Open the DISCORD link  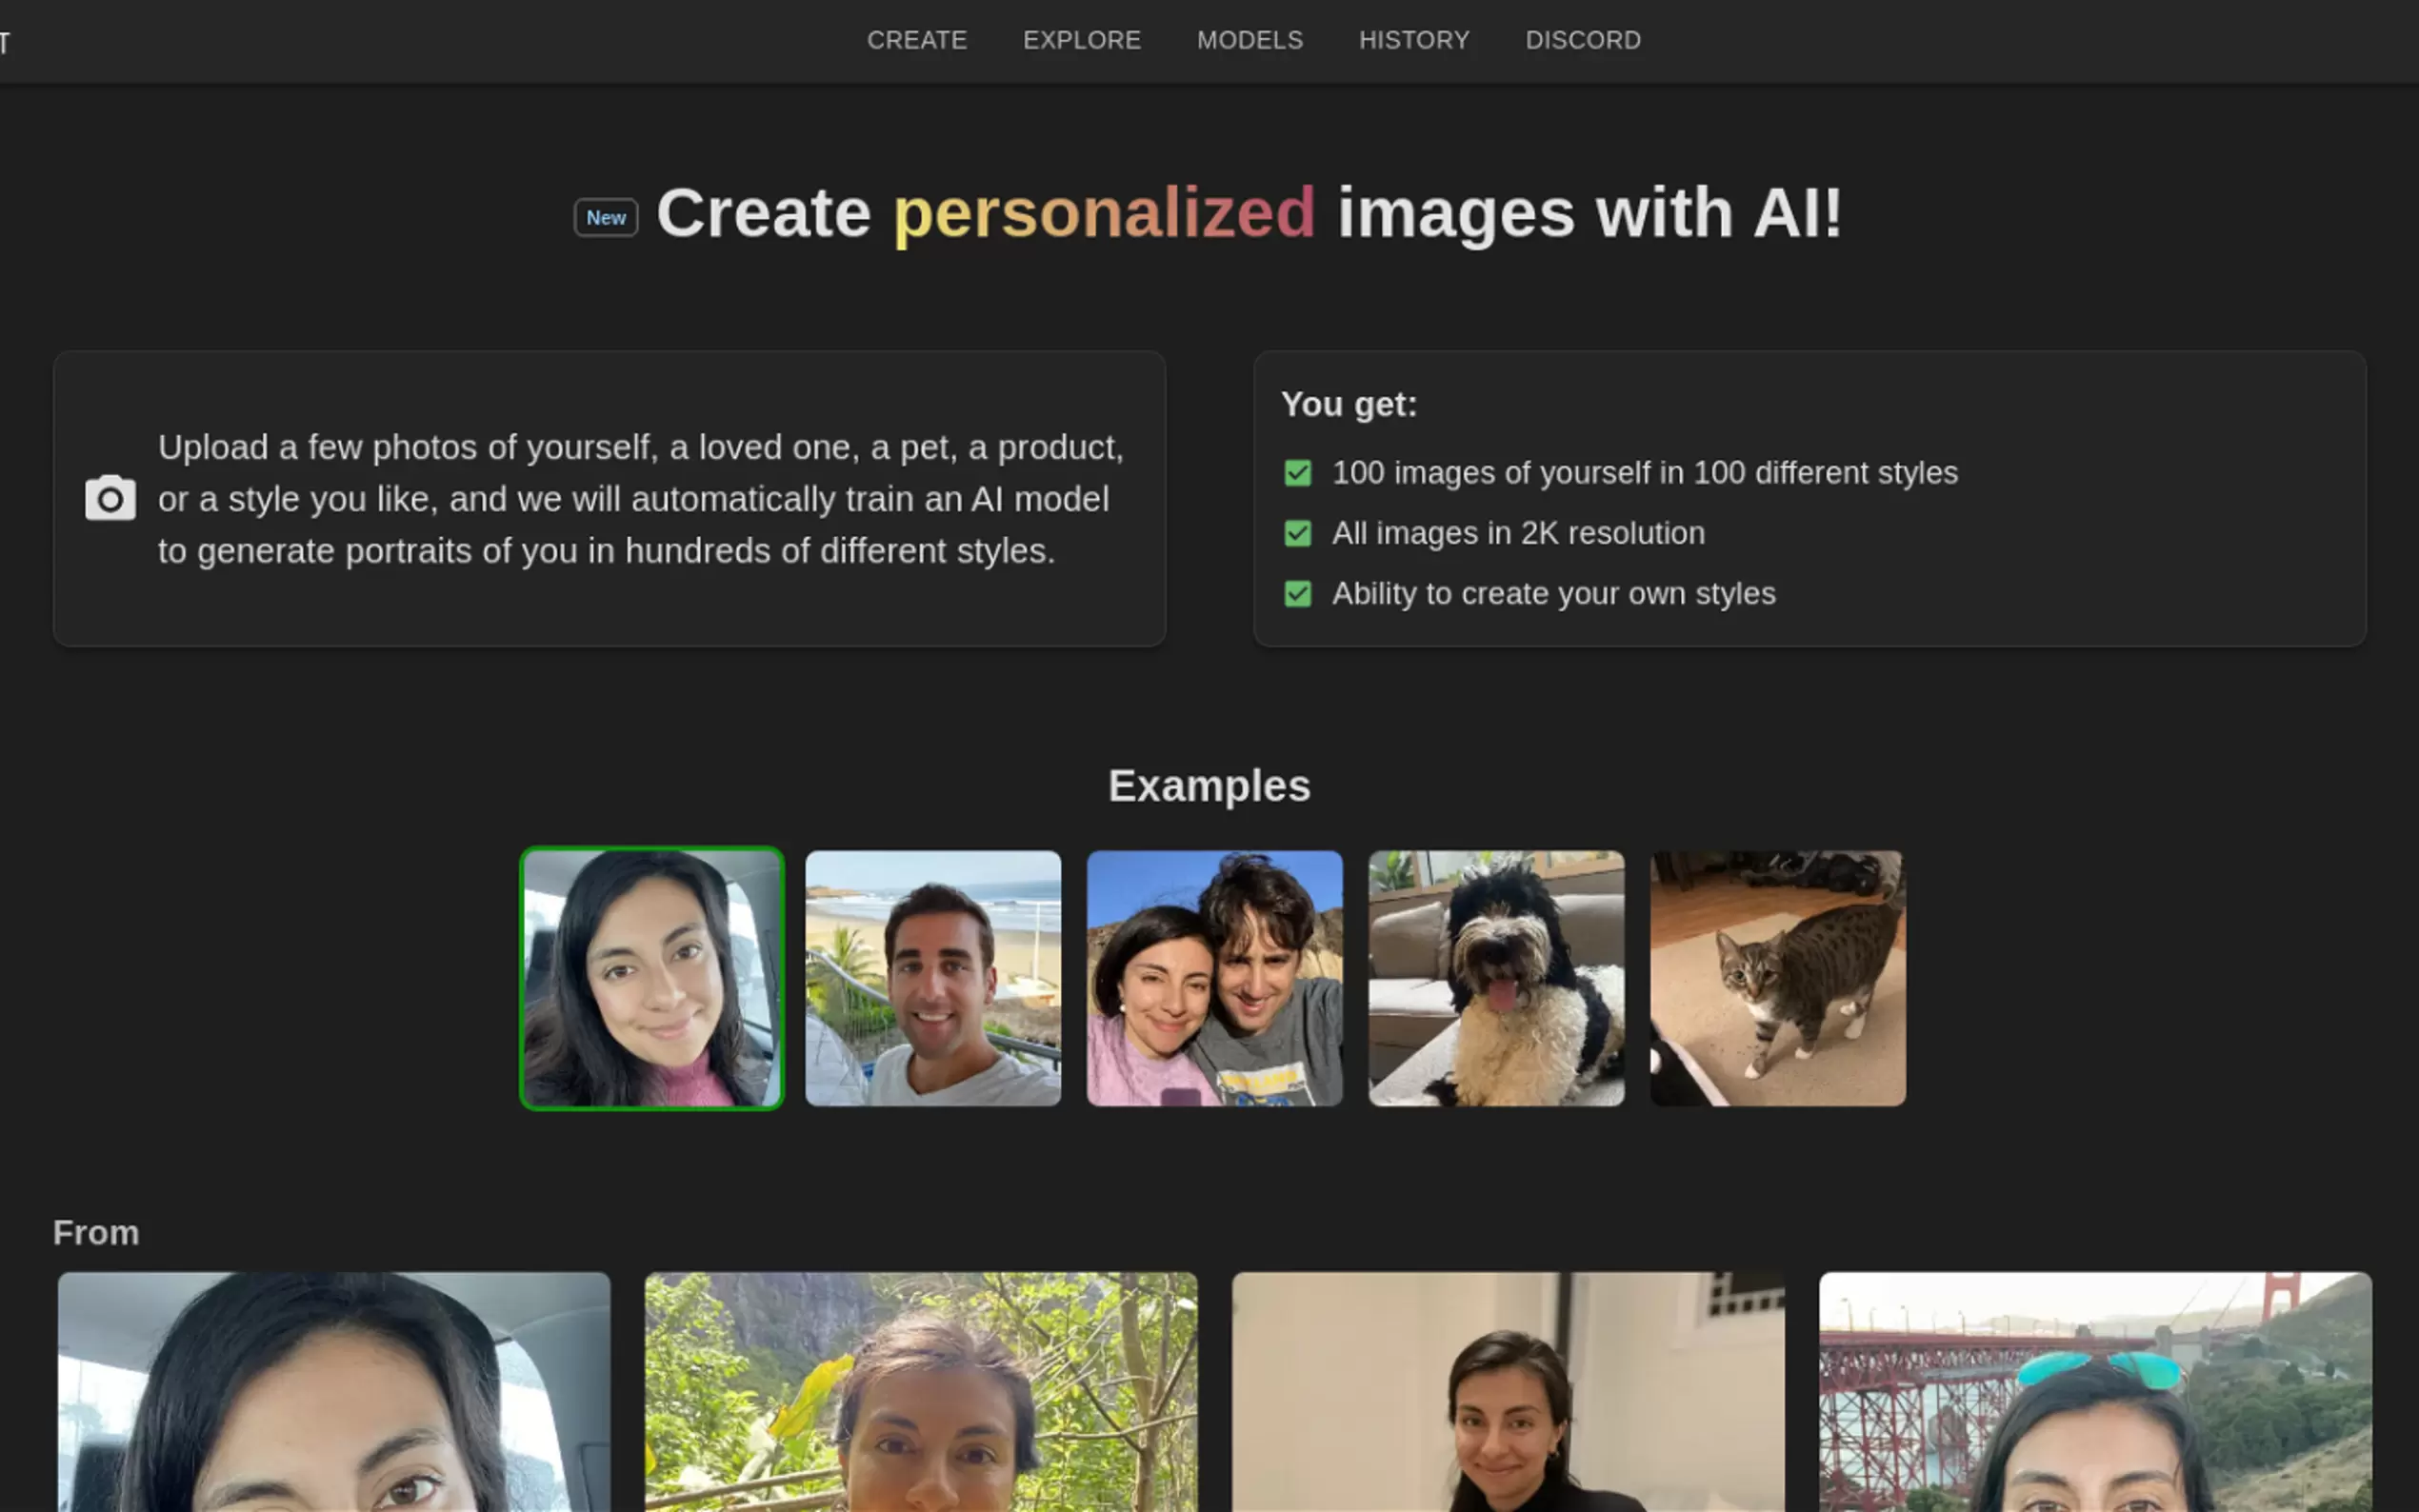pyautogui.click(x=1582, y=40)
